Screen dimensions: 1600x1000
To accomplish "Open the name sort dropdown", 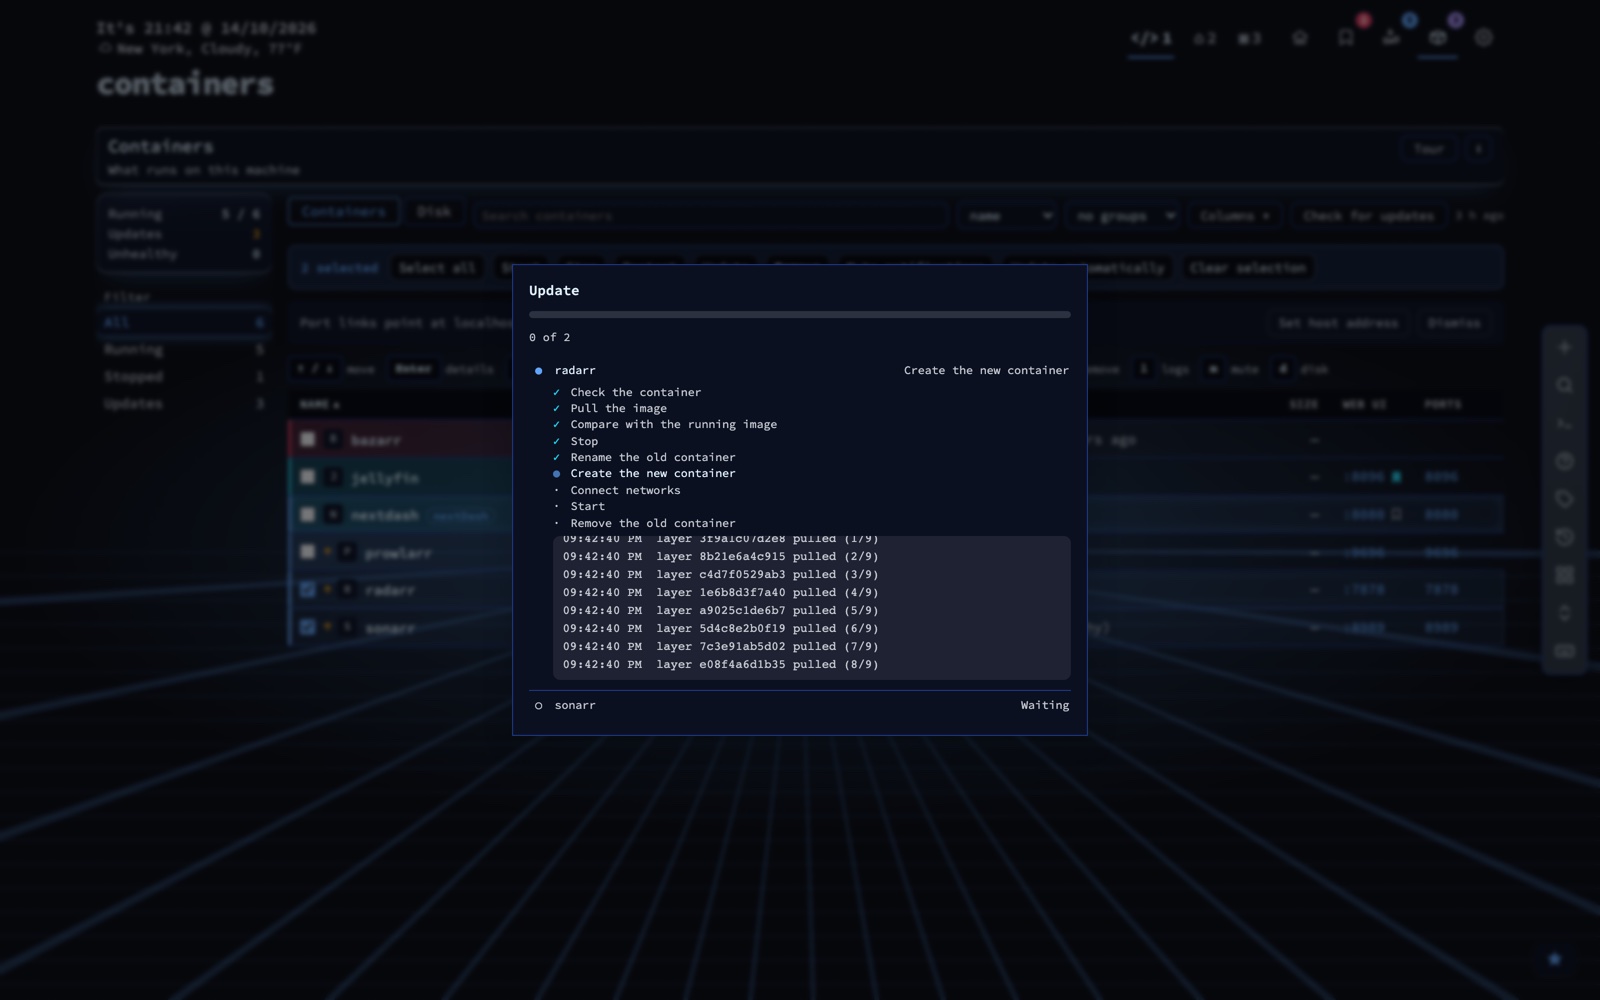I will point(1007,215).
